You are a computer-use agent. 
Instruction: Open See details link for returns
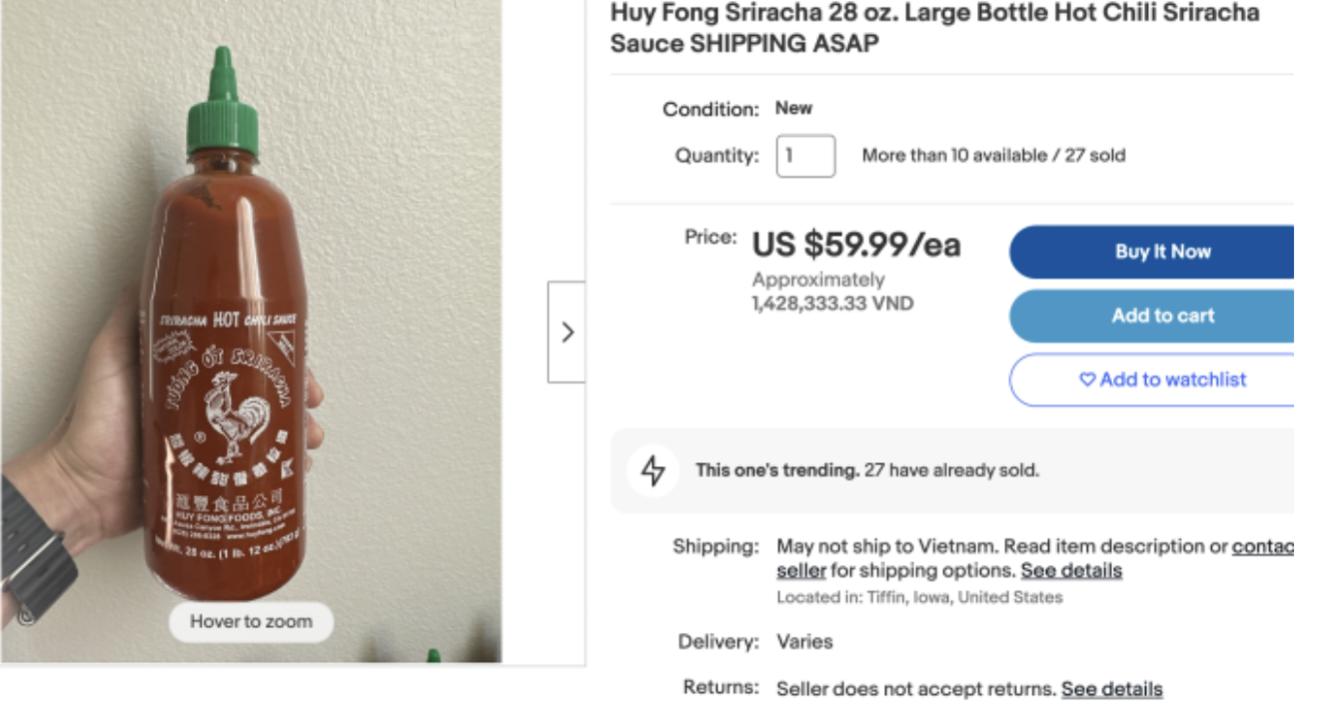pyautogui.click(x=1111, y=689)
